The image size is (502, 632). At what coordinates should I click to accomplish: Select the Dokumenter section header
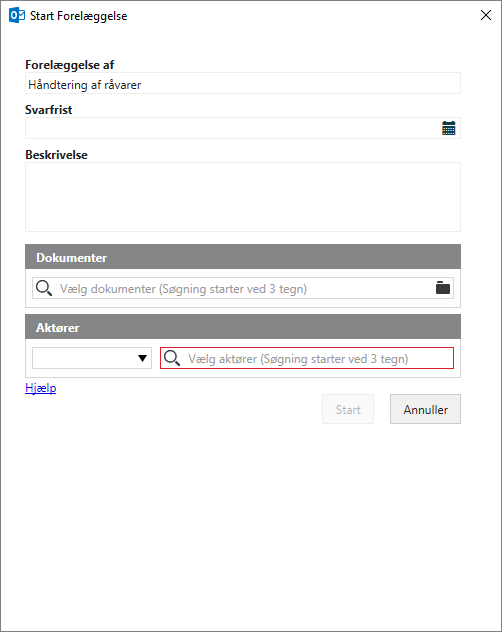243,257
